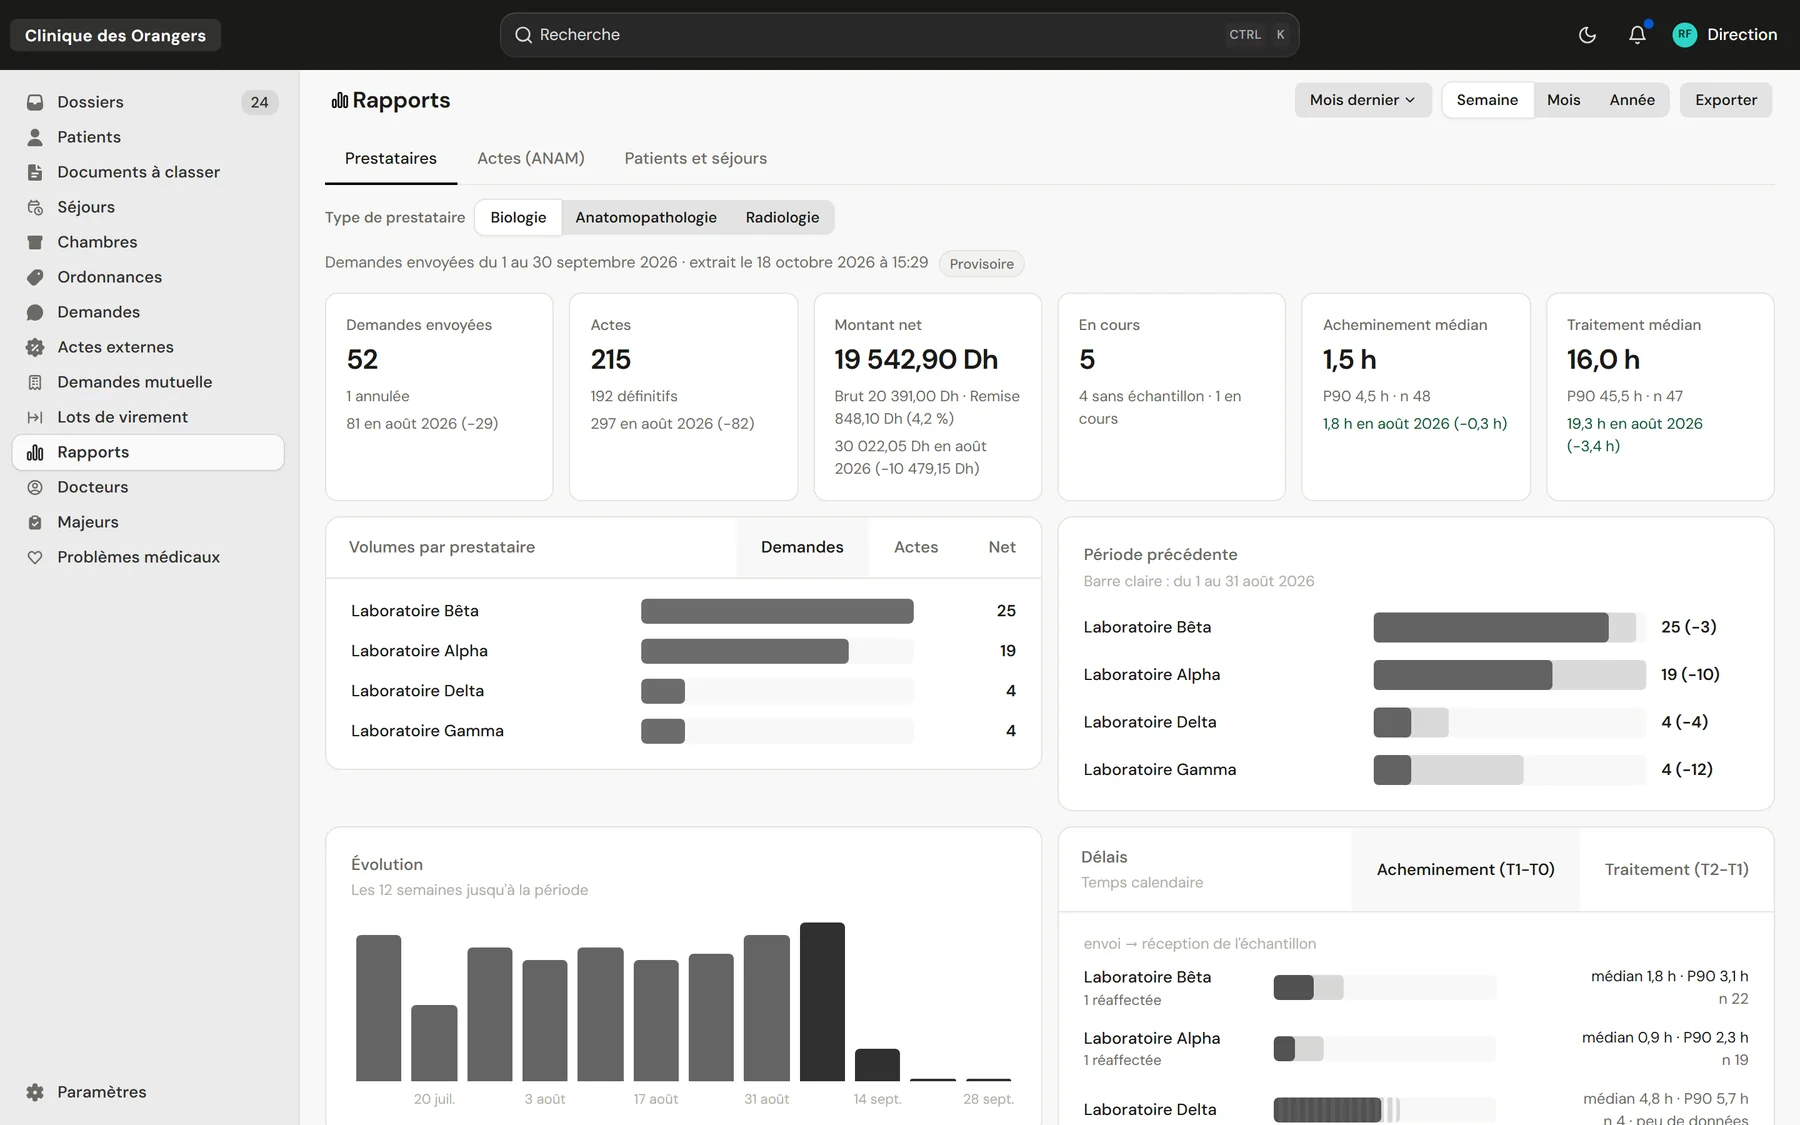Select the Radiologie prestataire type
The image size is (1800, 1125).
point(782,217)
